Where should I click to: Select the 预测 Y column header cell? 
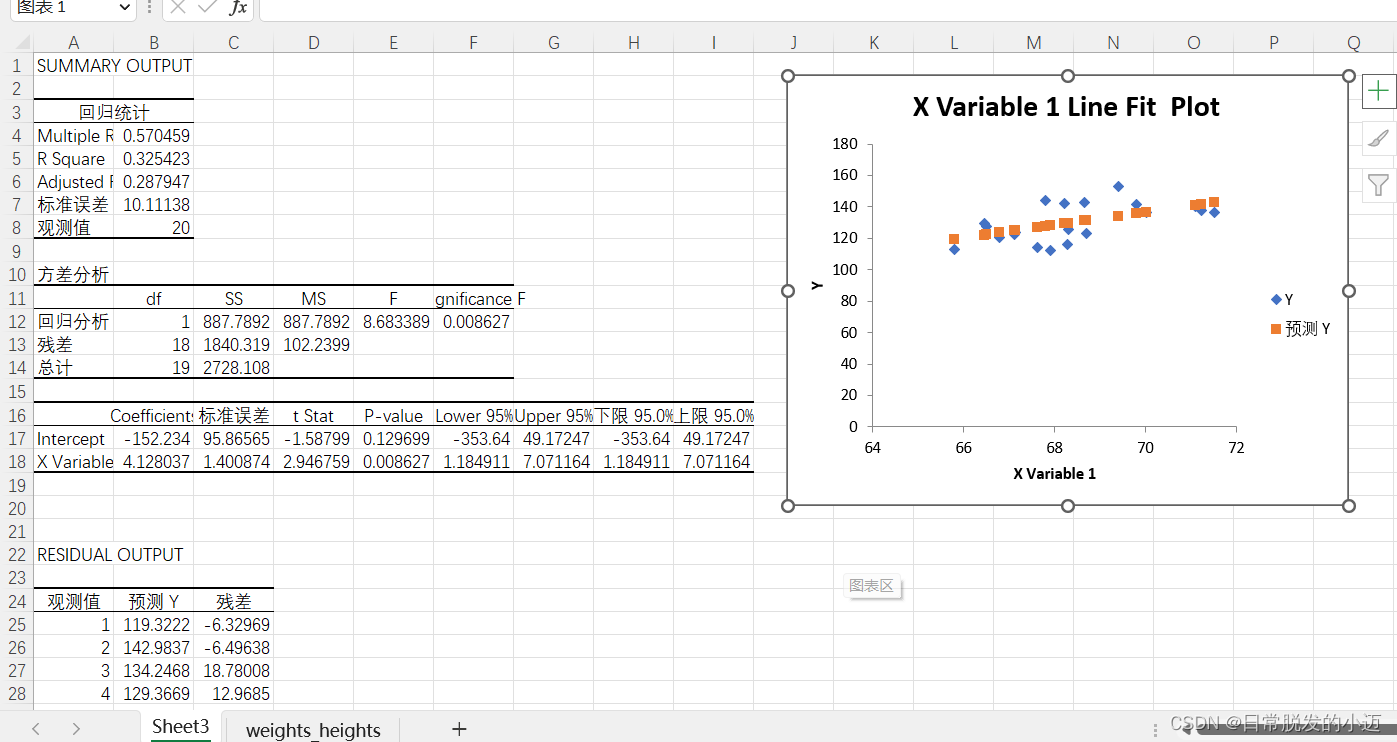pyautogui.click(x=153, y=601)
